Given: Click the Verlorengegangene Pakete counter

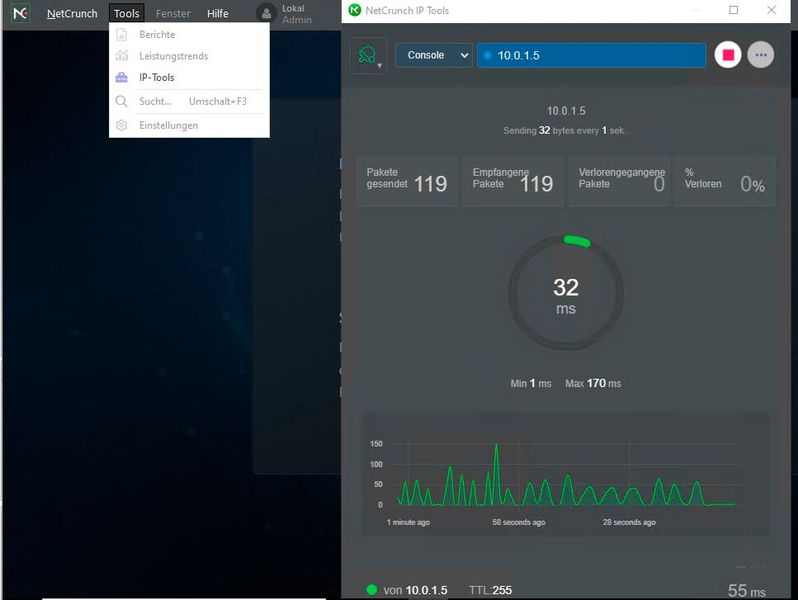Looking at the screenshot, I should tap(619, 182).
